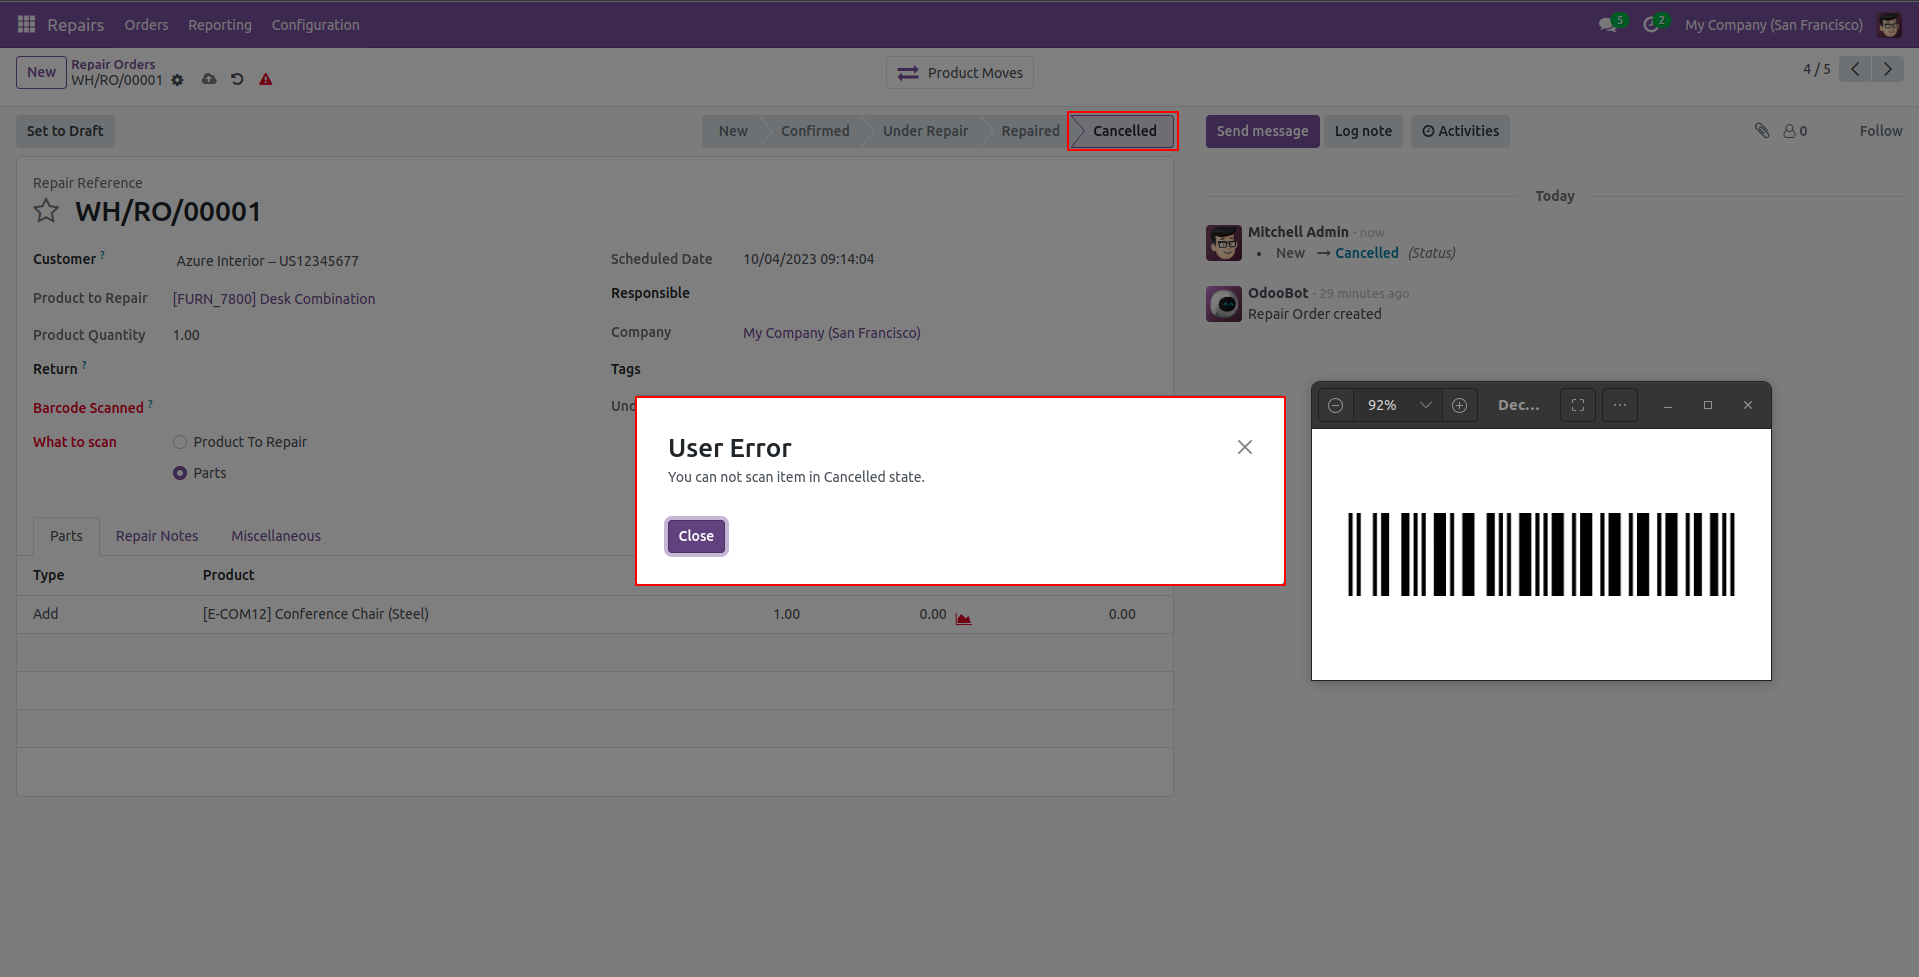
Task: Open the paperclip attachments icon
Action: click(1762, 131)
